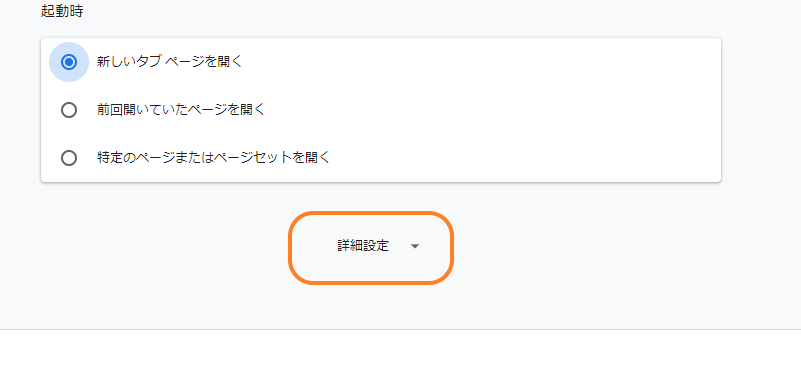Viewport: 801px width, 378px height.
Task: Enable the 特定のページまたはページセットを開く radio option
Action: (x=68, y=158)
